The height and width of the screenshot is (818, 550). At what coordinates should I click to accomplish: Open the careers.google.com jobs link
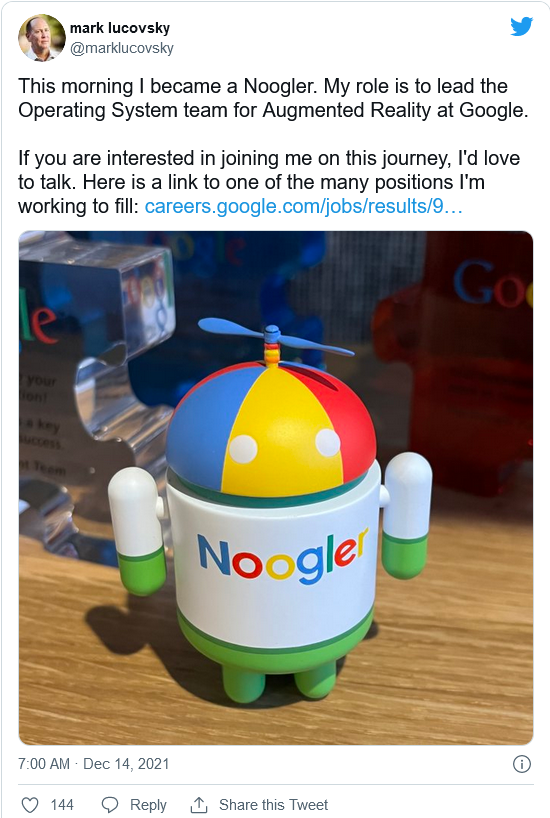tap(303, 206)
